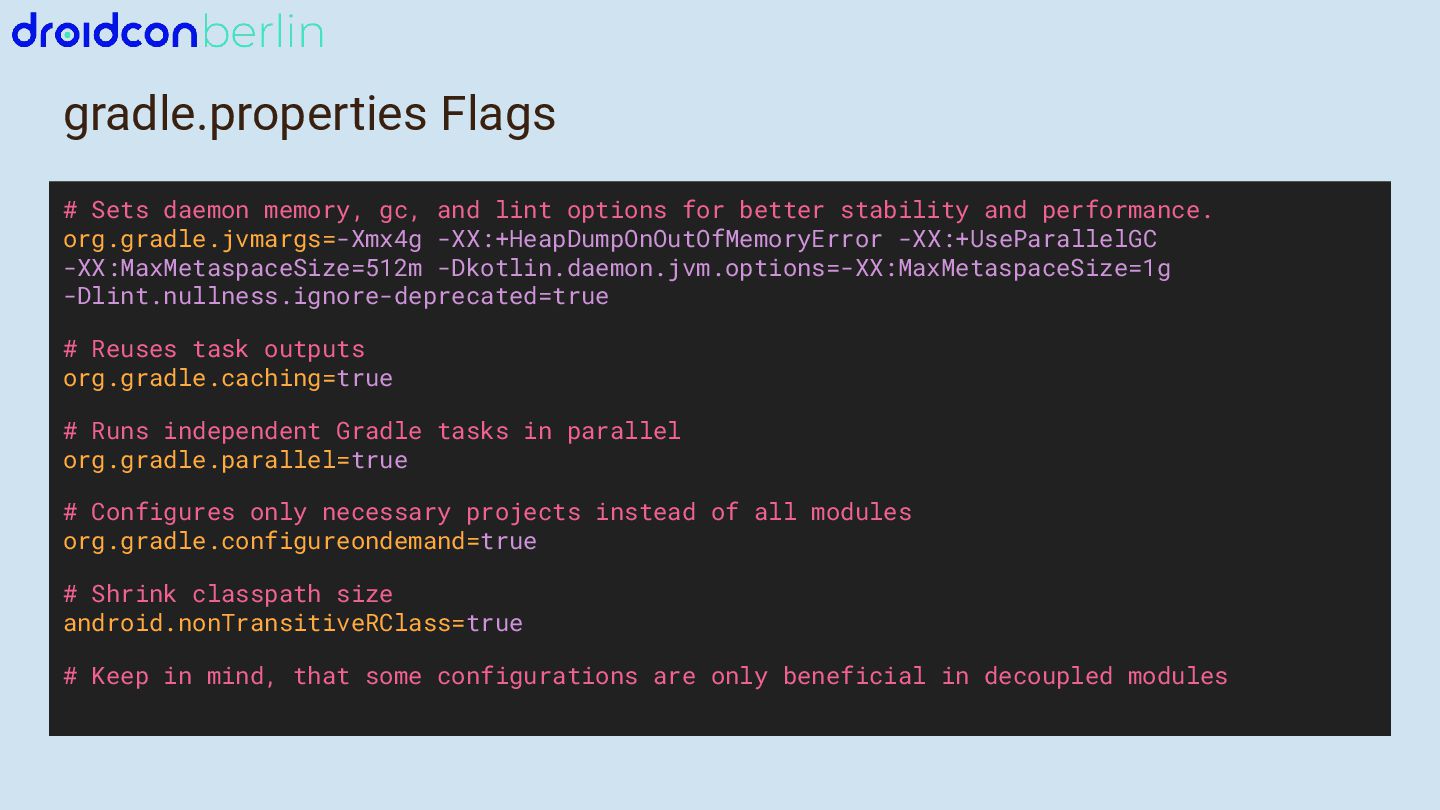Click the android.nonTransitiveRClass=true line
1440x810 pixels.
293,623
